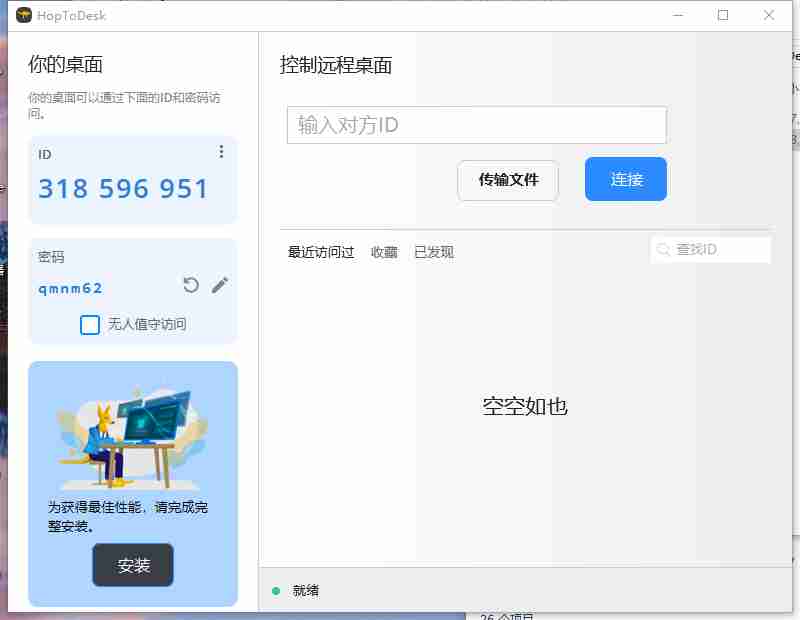Click the refresh password icon

coord(191,286)
